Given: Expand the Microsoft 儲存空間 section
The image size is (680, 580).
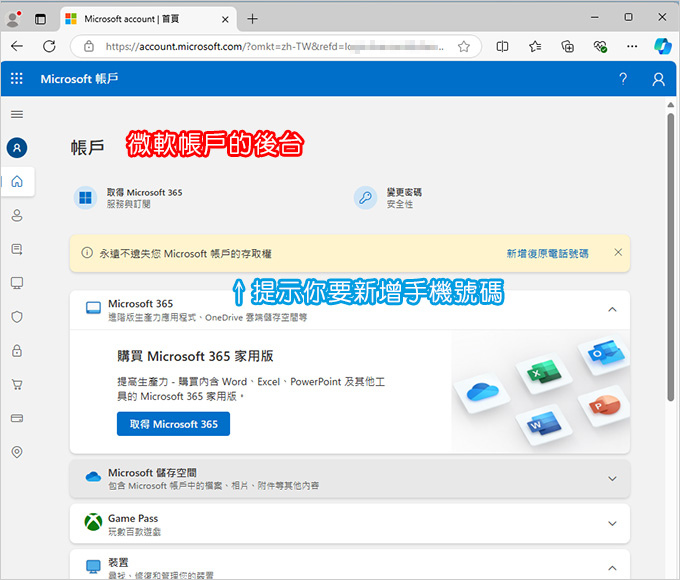Looking at the screenshot, I should [x=612, y=478].
